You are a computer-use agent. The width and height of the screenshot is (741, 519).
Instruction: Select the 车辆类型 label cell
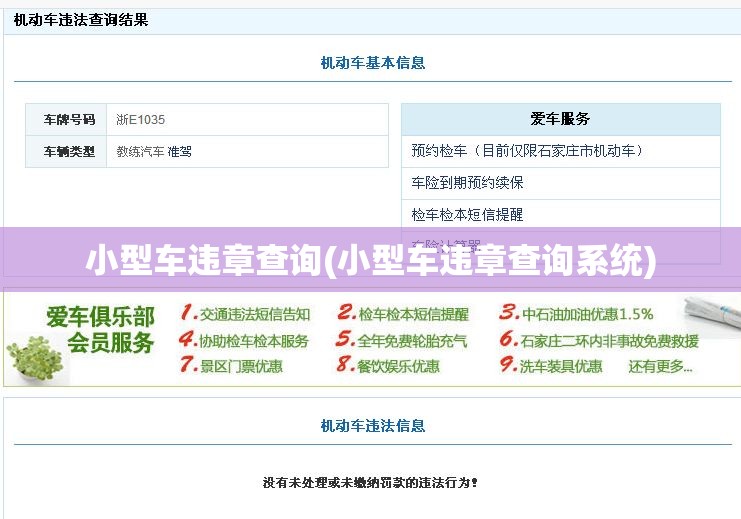(x=66, y=152)
